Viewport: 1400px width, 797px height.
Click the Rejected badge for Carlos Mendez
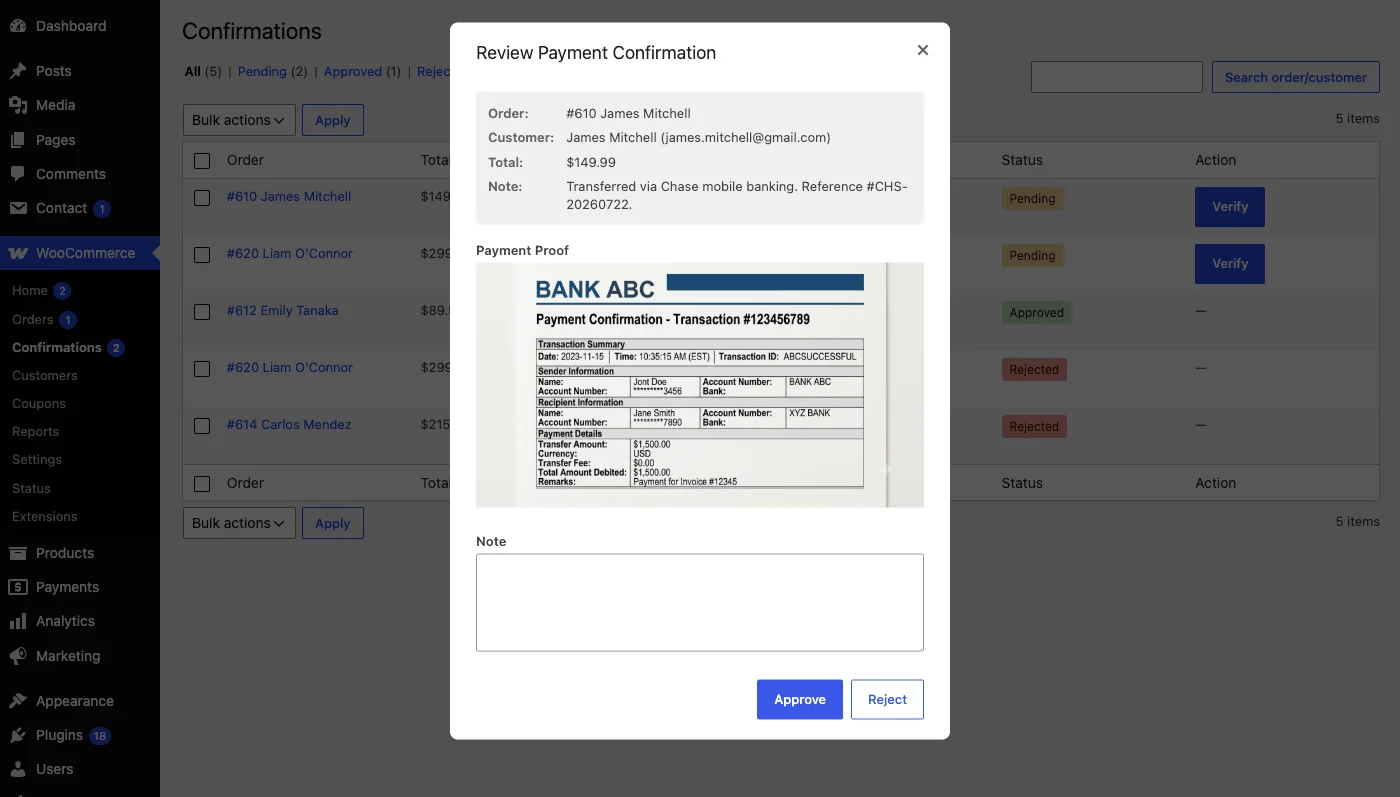coord(1034,427)
